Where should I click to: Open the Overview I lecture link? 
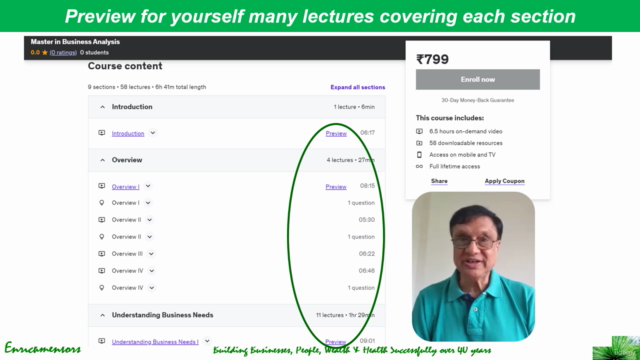pos(125,187)
